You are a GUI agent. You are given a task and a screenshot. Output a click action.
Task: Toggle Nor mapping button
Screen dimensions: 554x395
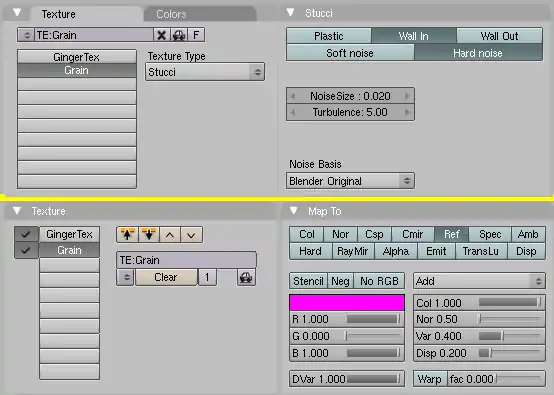(x=341, y=234)
